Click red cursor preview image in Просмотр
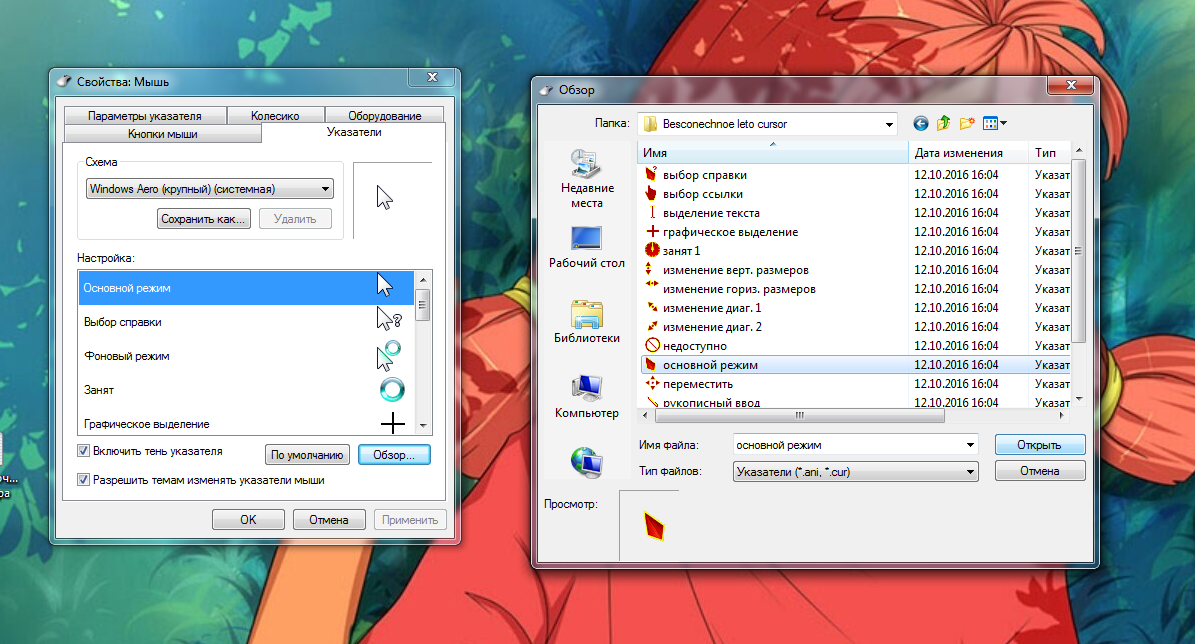 tap(654, 526)
